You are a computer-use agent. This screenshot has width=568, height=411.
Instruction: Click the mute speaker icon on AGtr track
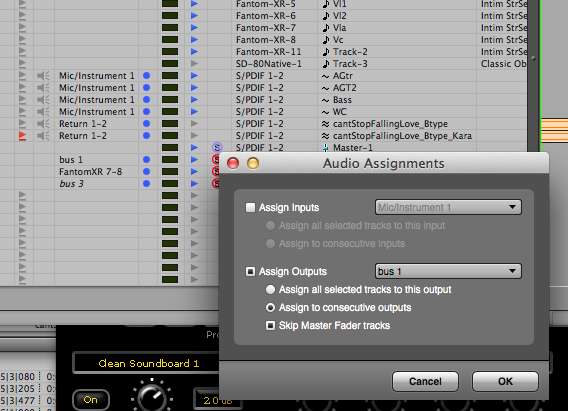[43, 76]
